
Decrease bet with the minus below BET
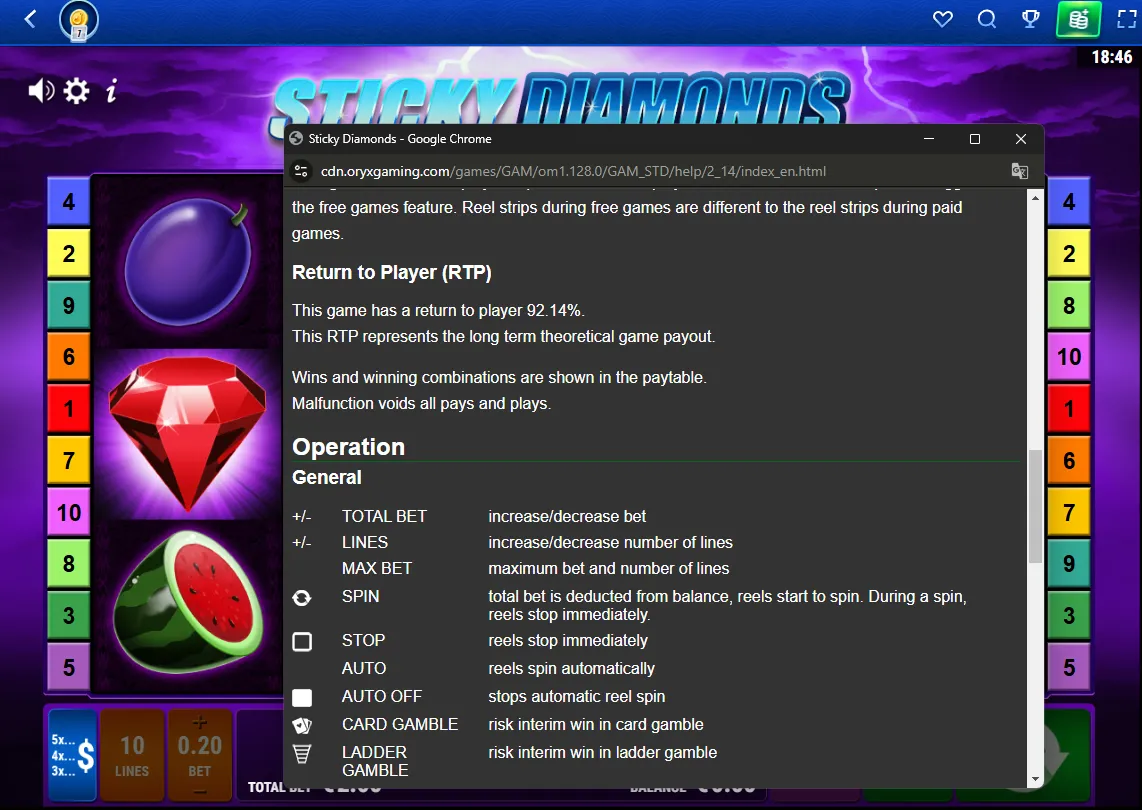coord(200,792)
